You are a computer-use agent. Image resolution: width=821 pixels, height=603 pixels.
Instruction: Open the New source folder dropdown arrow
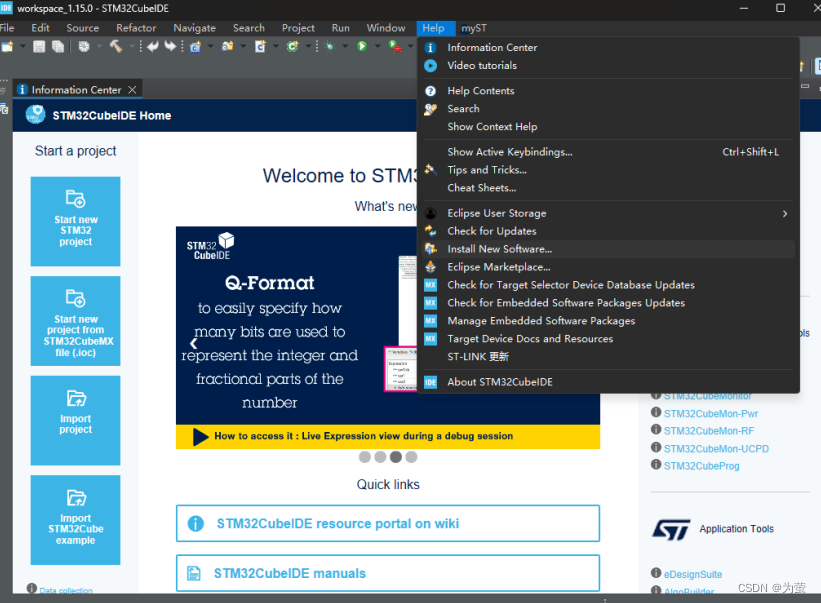coord(243,47)
